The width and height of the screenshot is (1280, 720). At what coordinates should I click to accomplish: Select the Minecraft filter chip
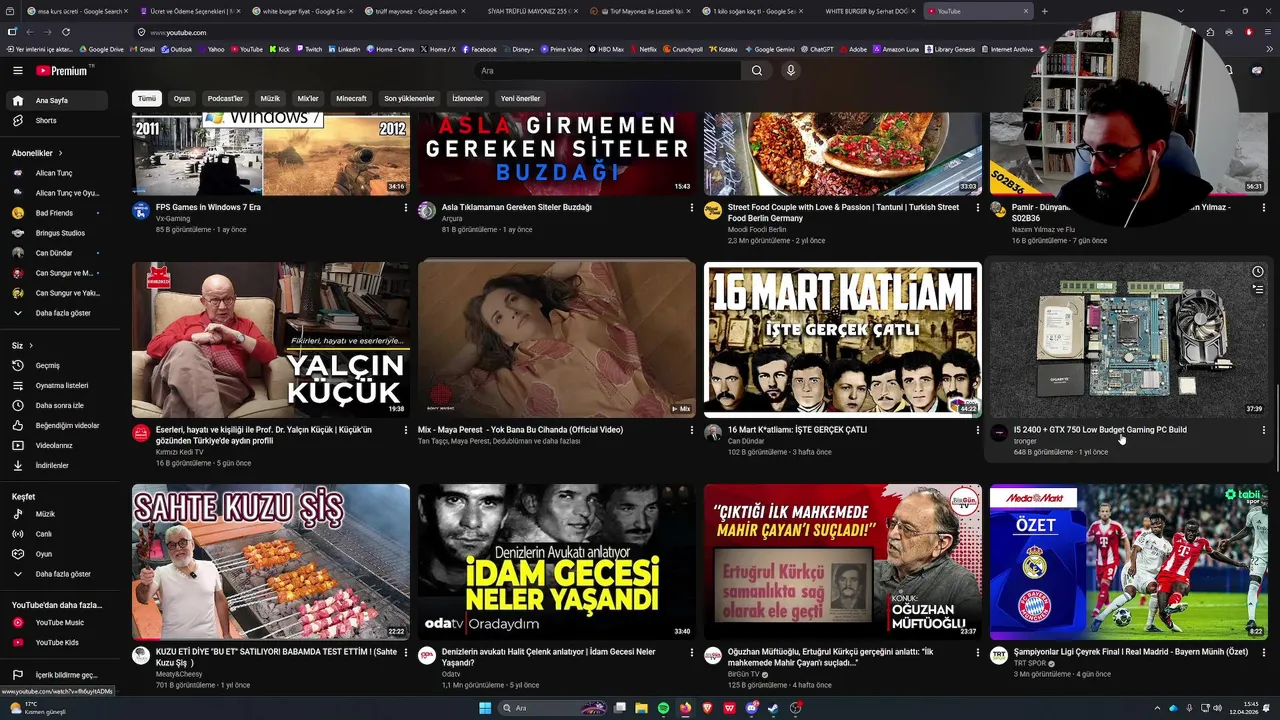351,99
